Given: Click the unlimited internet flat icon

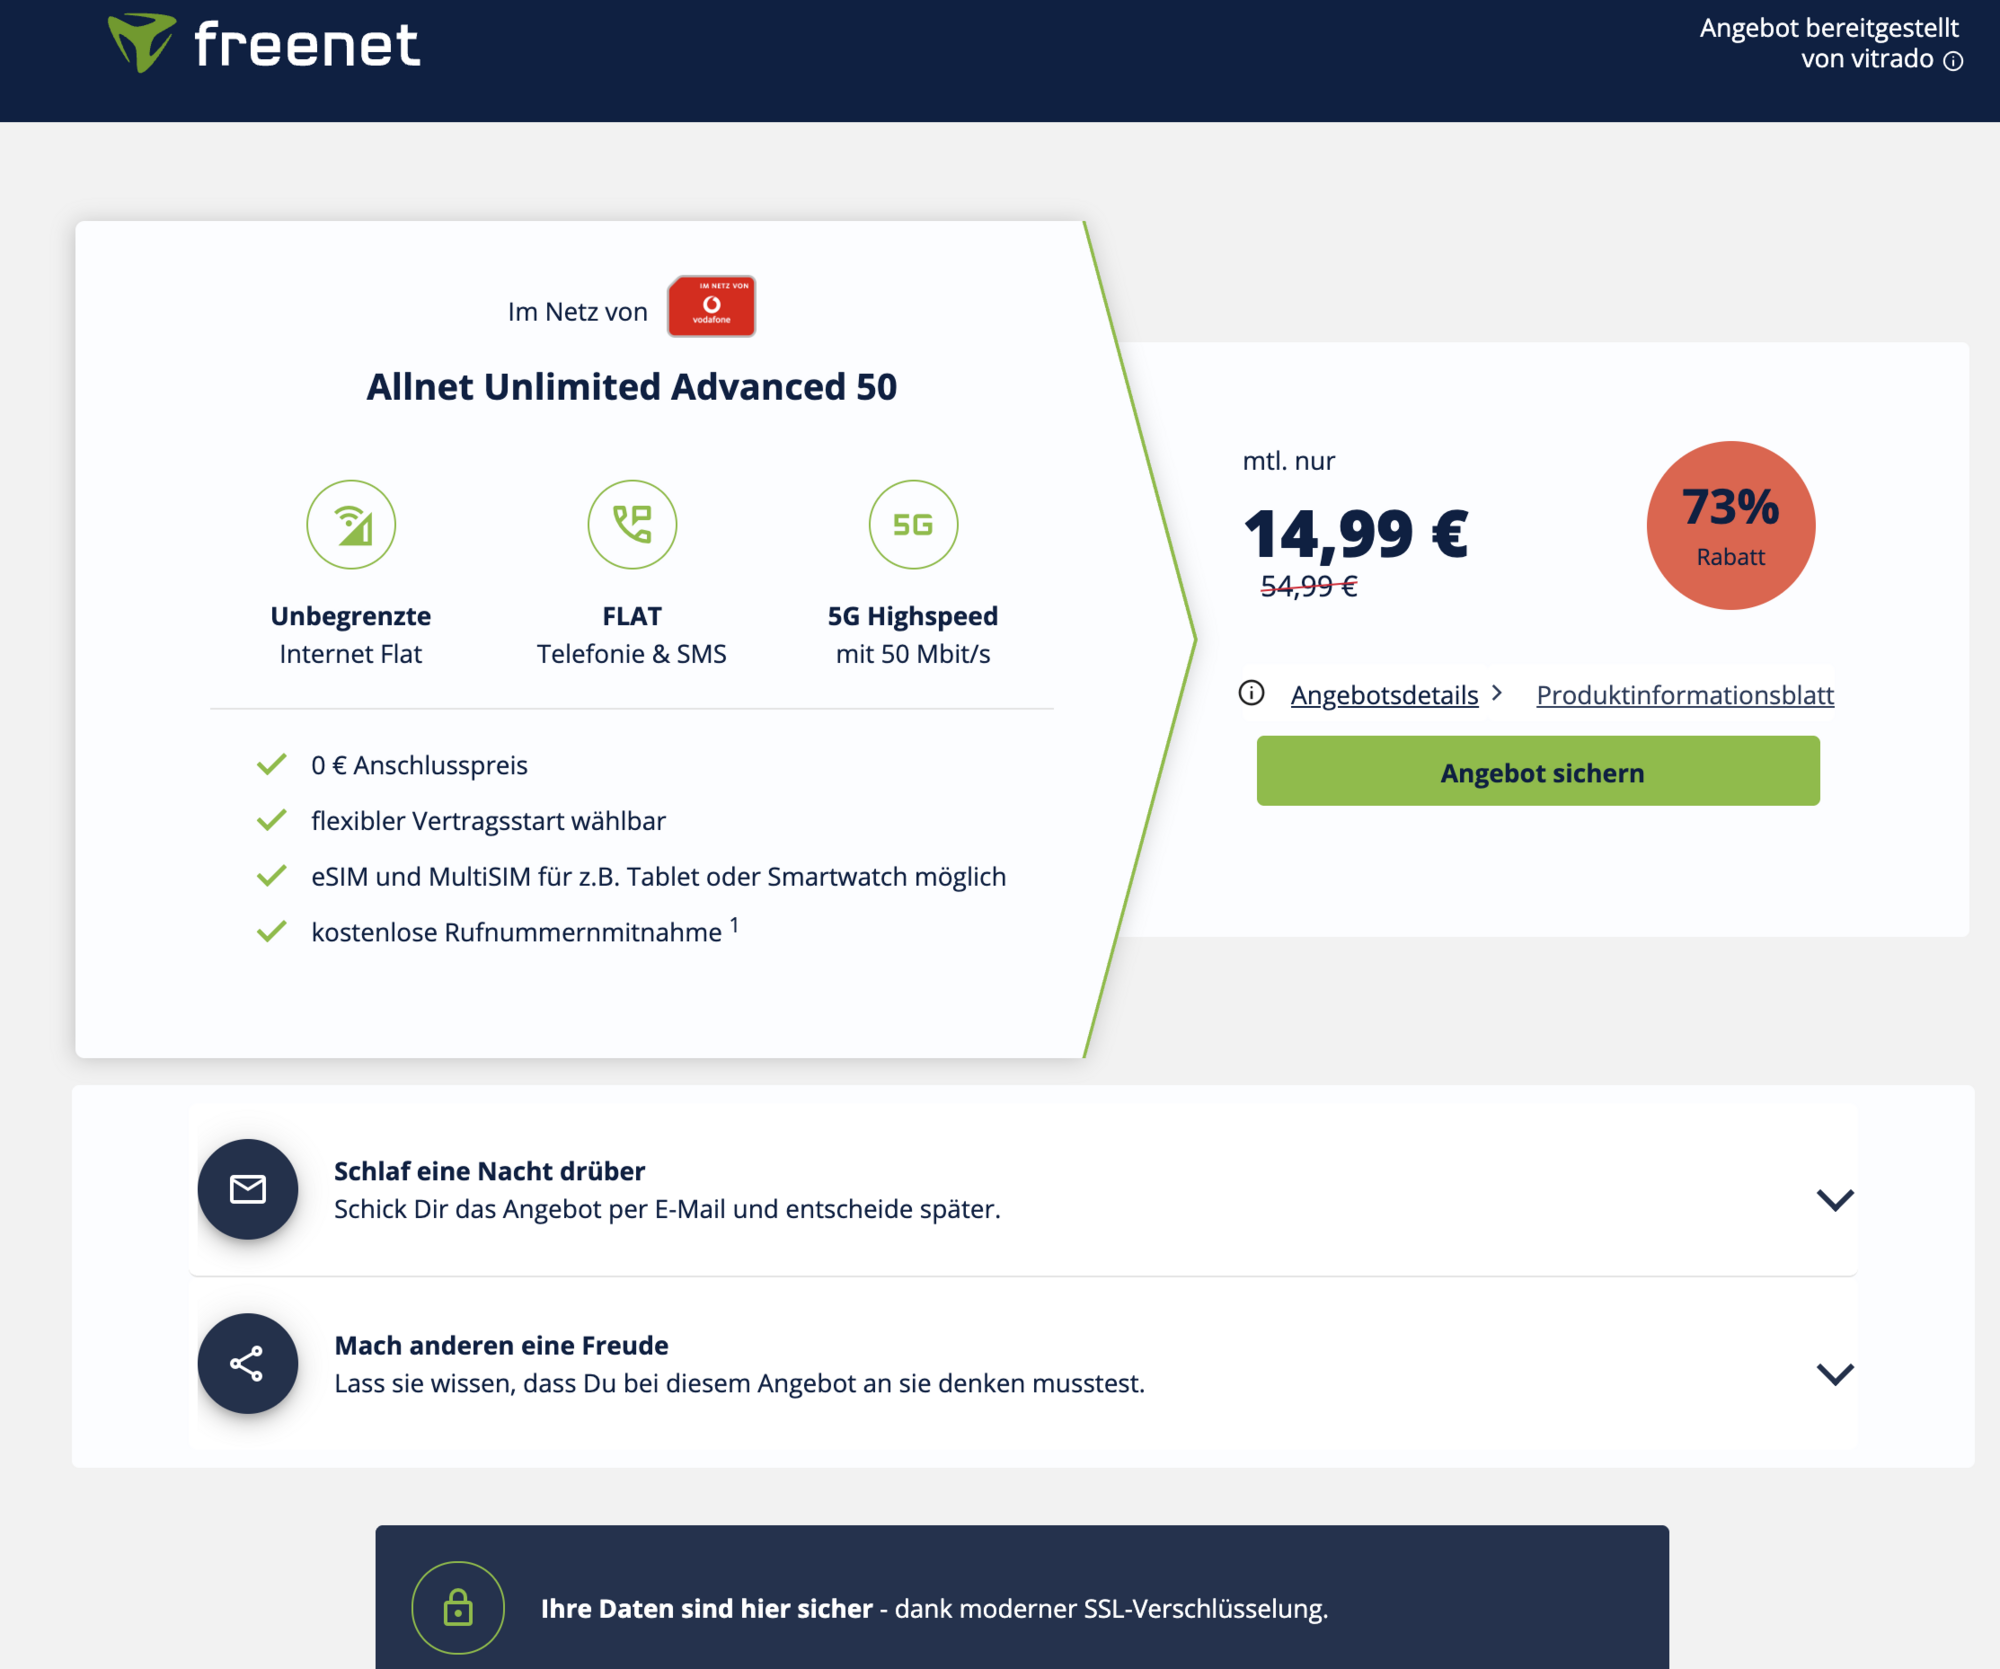Looking at the screenshot, I should coord(351,525).
